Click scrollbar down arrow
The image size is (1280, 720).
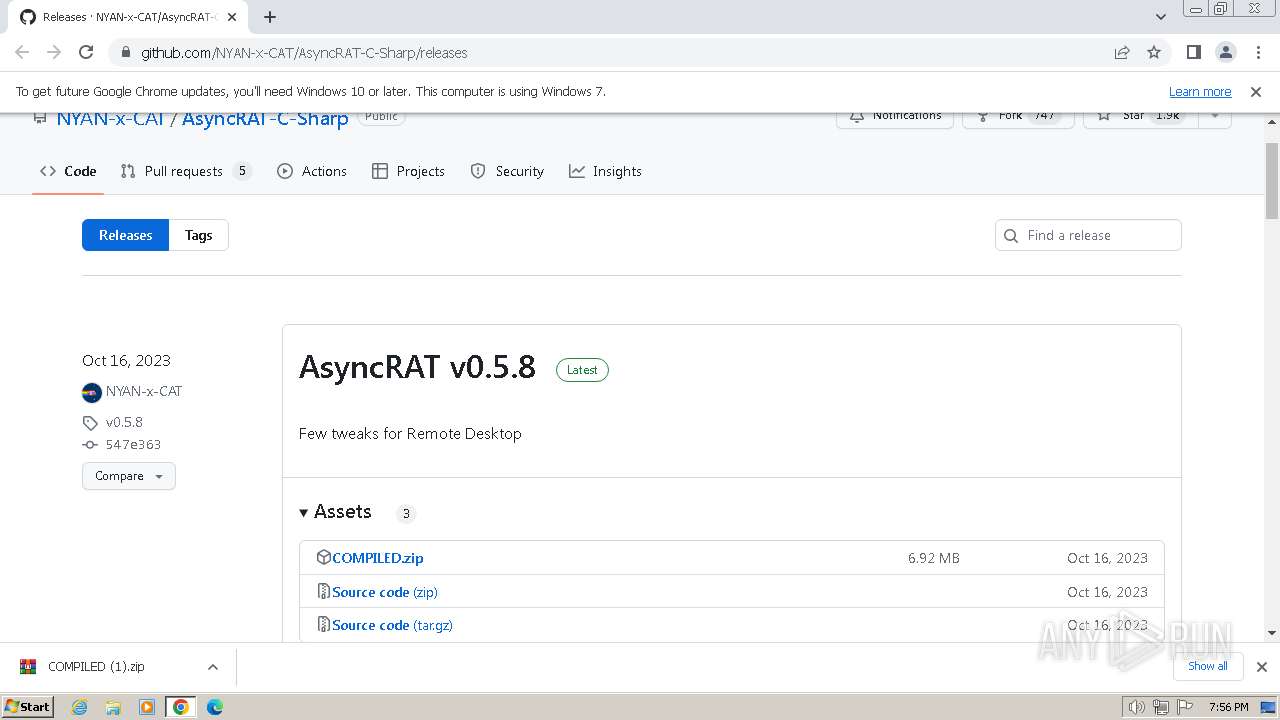pyautogui.click(x=1272, y=633)
